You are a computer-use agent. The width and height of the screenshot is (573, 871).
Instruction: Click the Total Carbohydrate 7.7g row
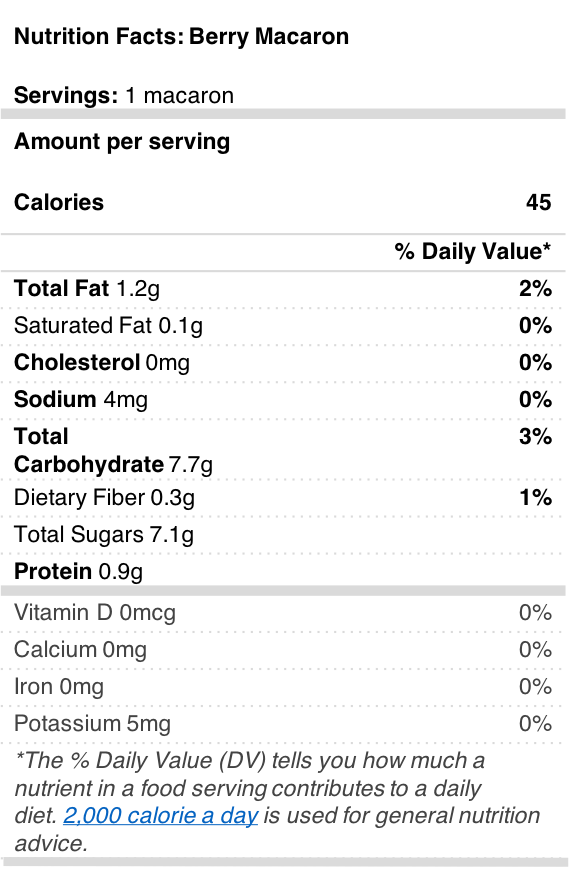coord(283,450)
